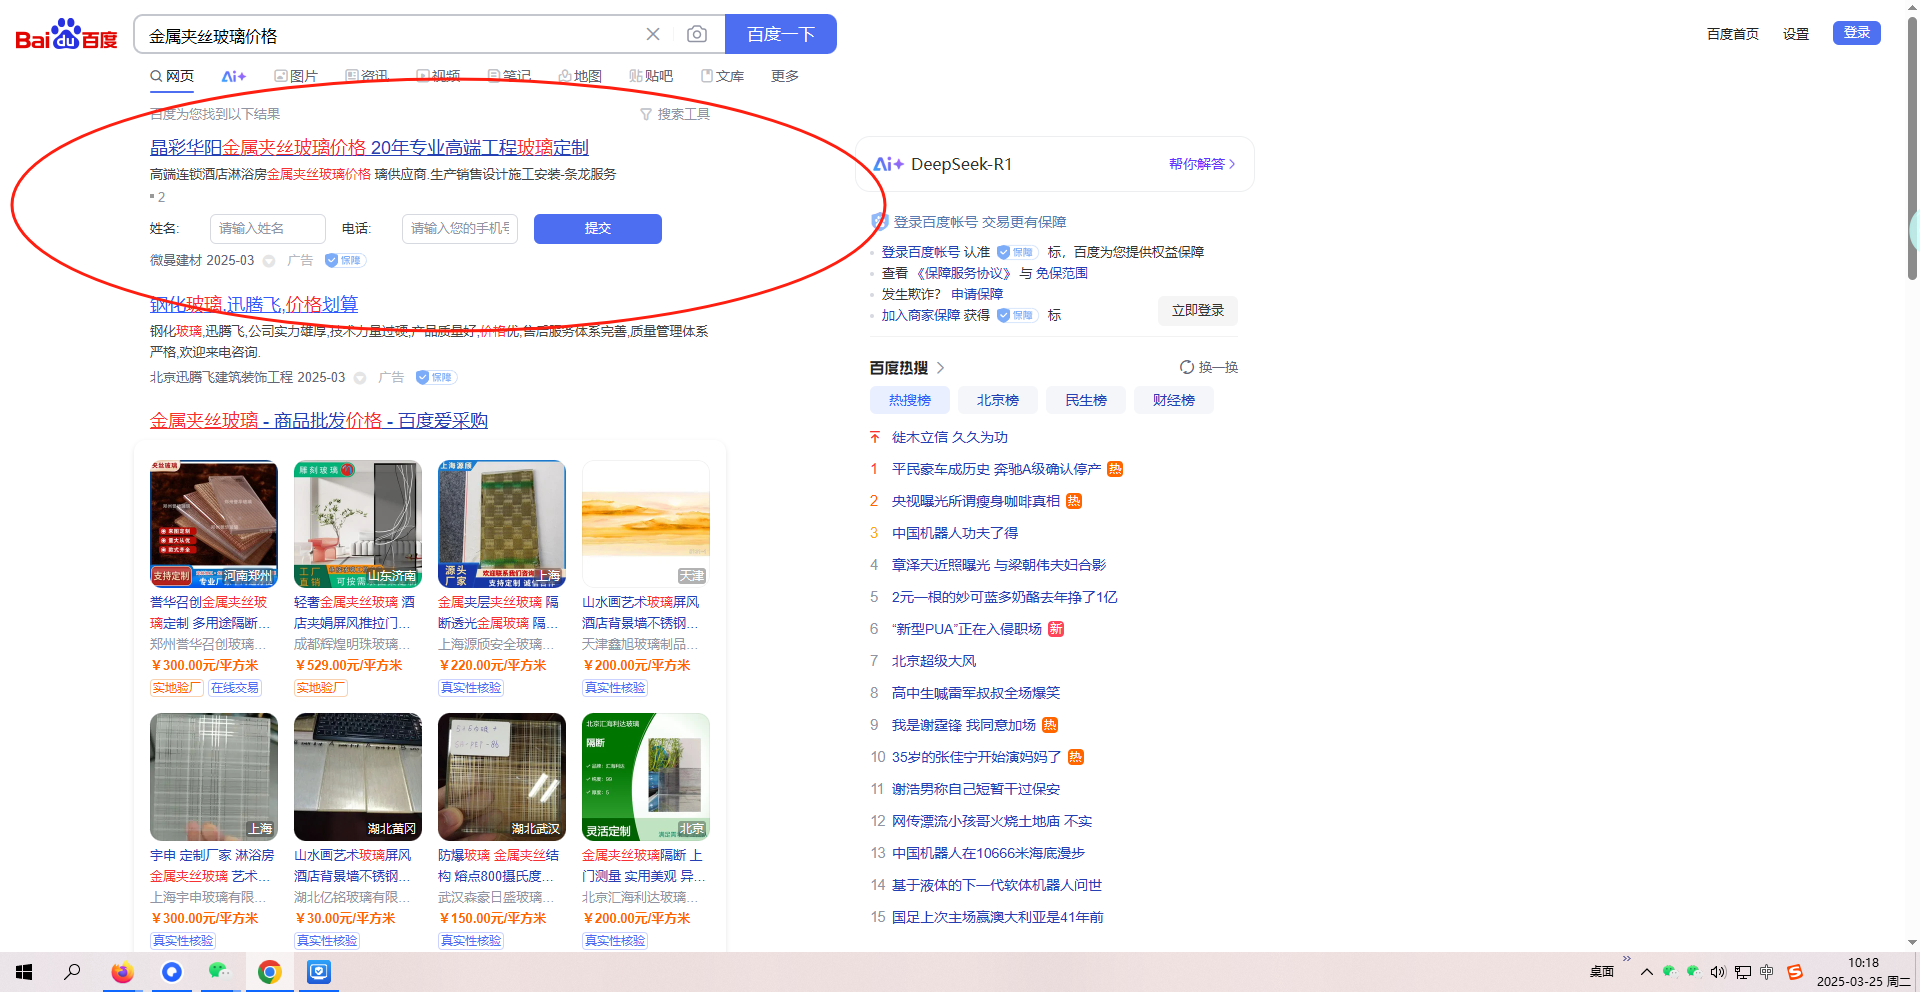Expand 帮你解答 in DeepSeek panel
The height and width of the screenshot is (992, 1920).
tap(1202, 164)
